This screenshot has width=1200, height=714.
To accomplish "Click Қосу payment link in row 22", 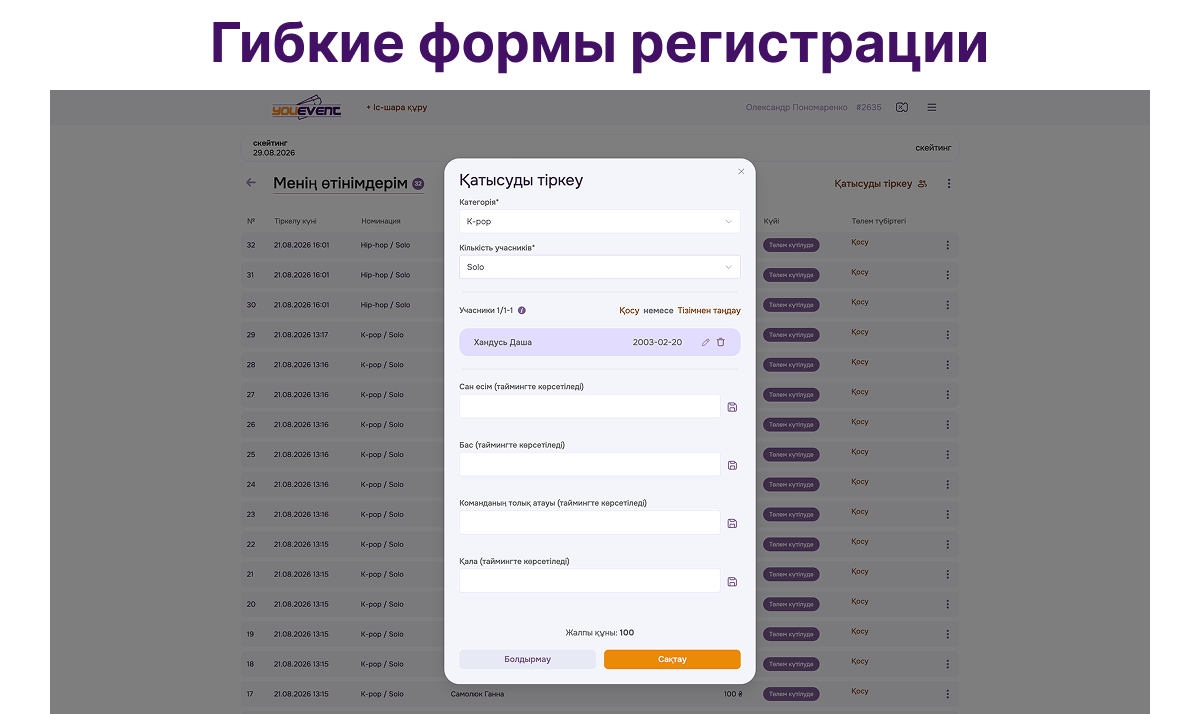I will point(860,543).
